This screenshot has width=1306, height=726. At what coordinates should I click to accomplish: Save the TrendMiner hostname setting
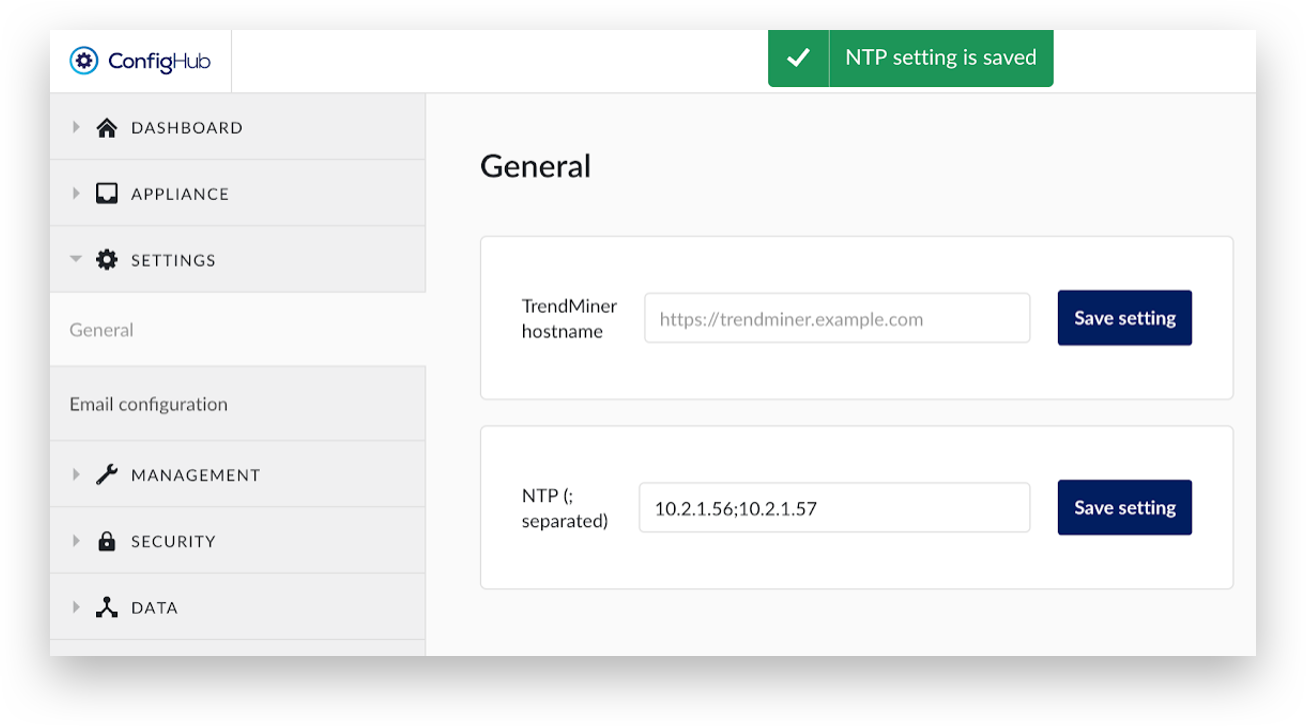[1125, 318]
